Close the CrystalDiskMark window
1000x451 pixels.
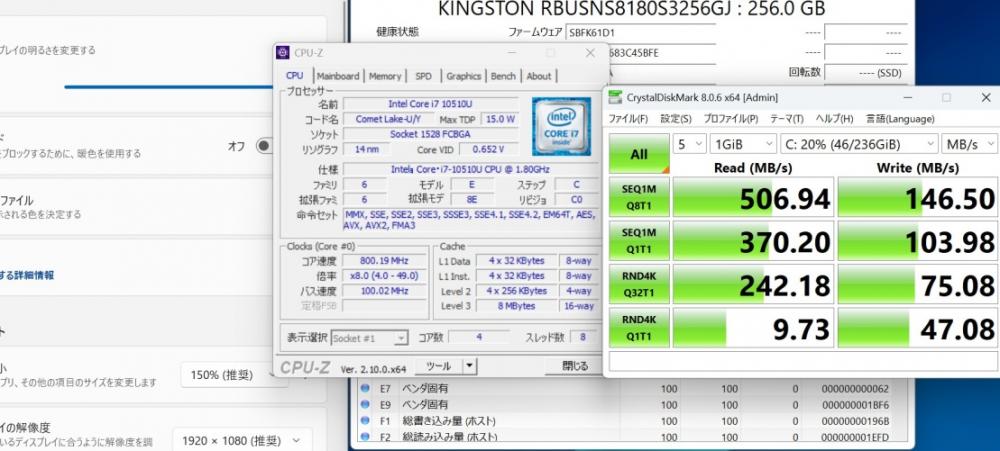pyautogui.click(x=985, y=98)
